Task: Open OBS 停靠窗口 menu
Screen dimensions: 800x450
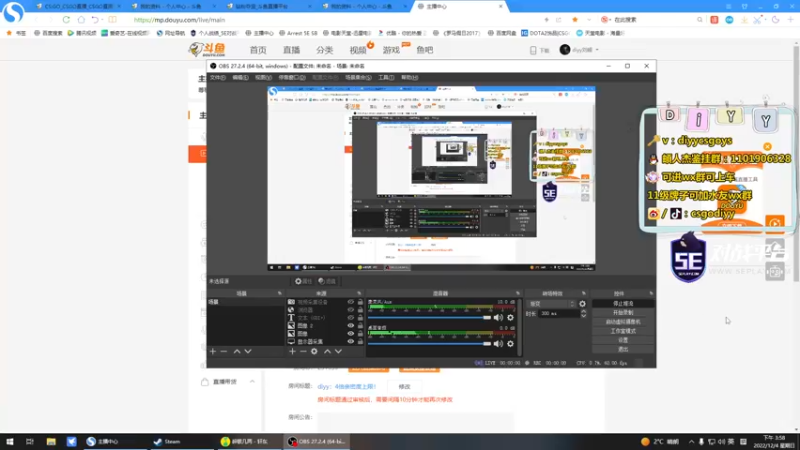Action: click(292, 78)
